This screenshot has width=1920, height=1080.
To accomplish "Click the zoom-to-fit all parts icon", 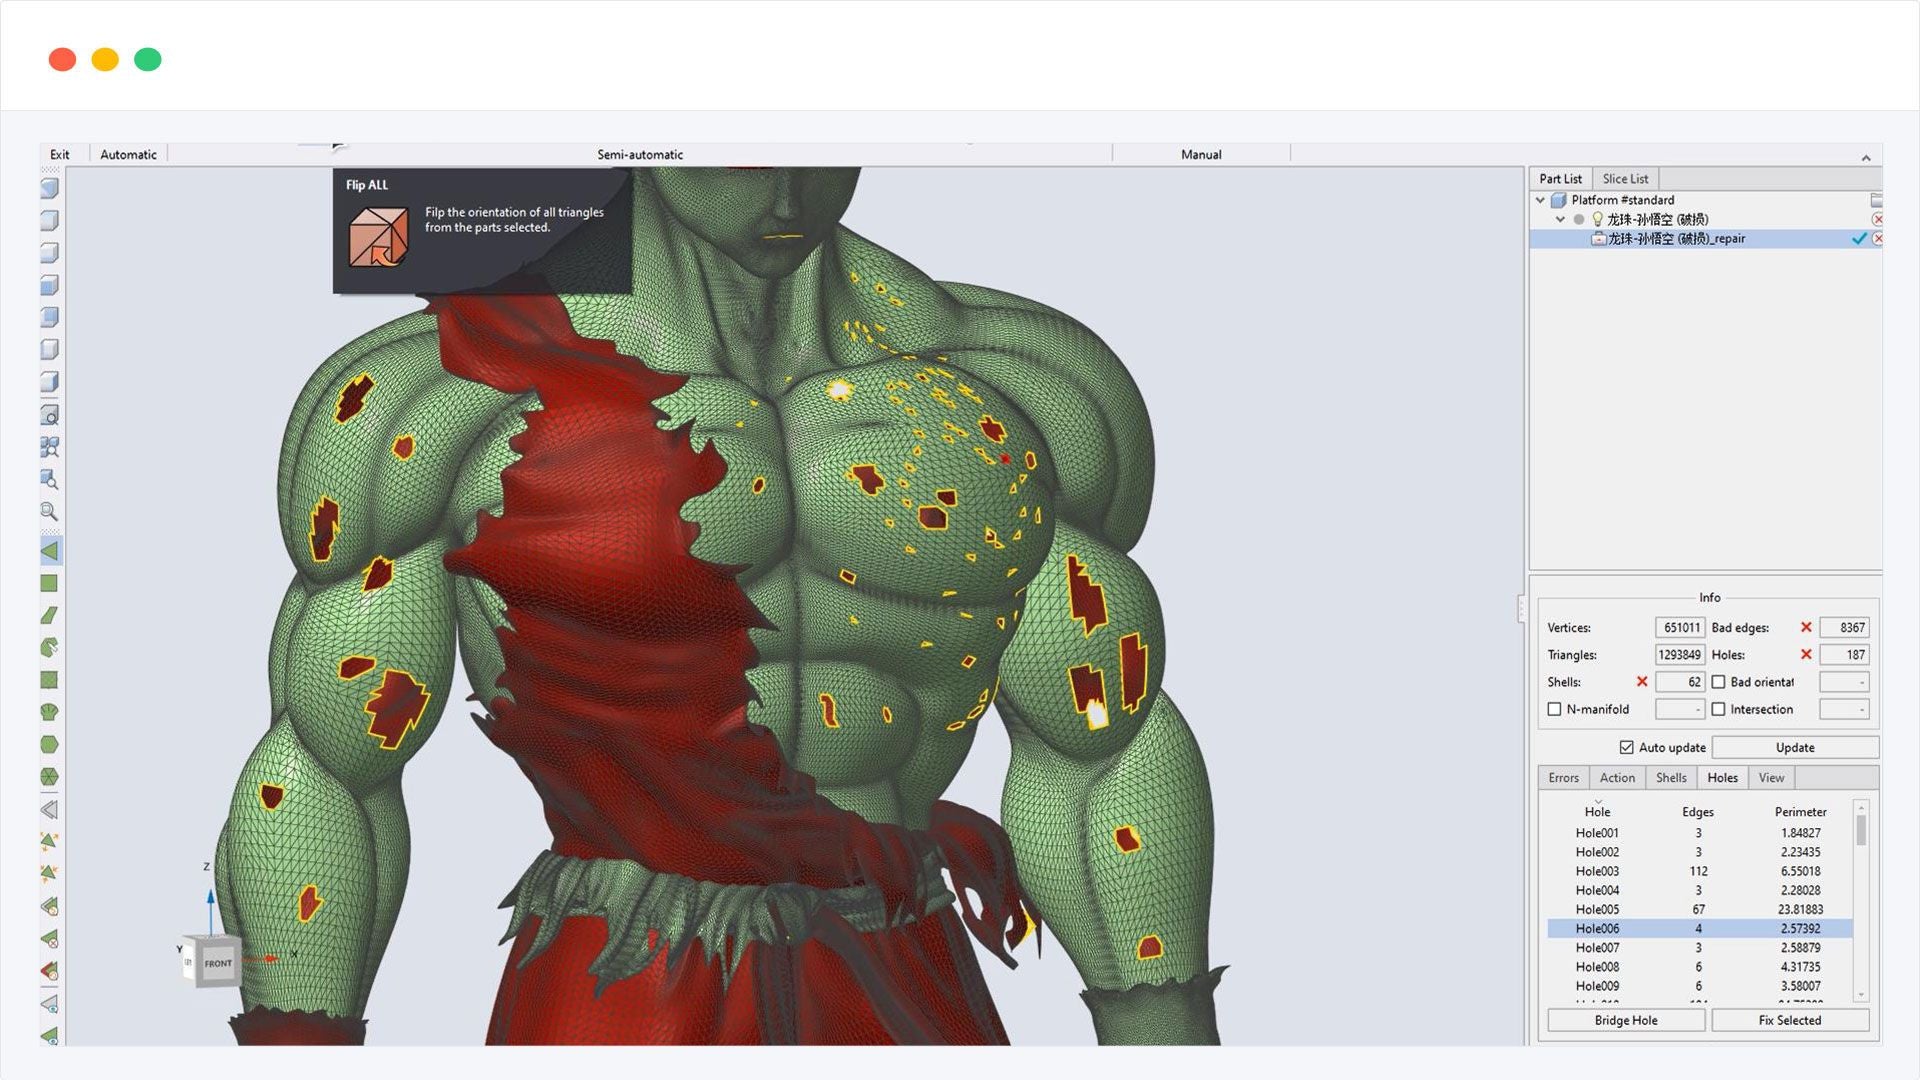I will click(49, 447).
